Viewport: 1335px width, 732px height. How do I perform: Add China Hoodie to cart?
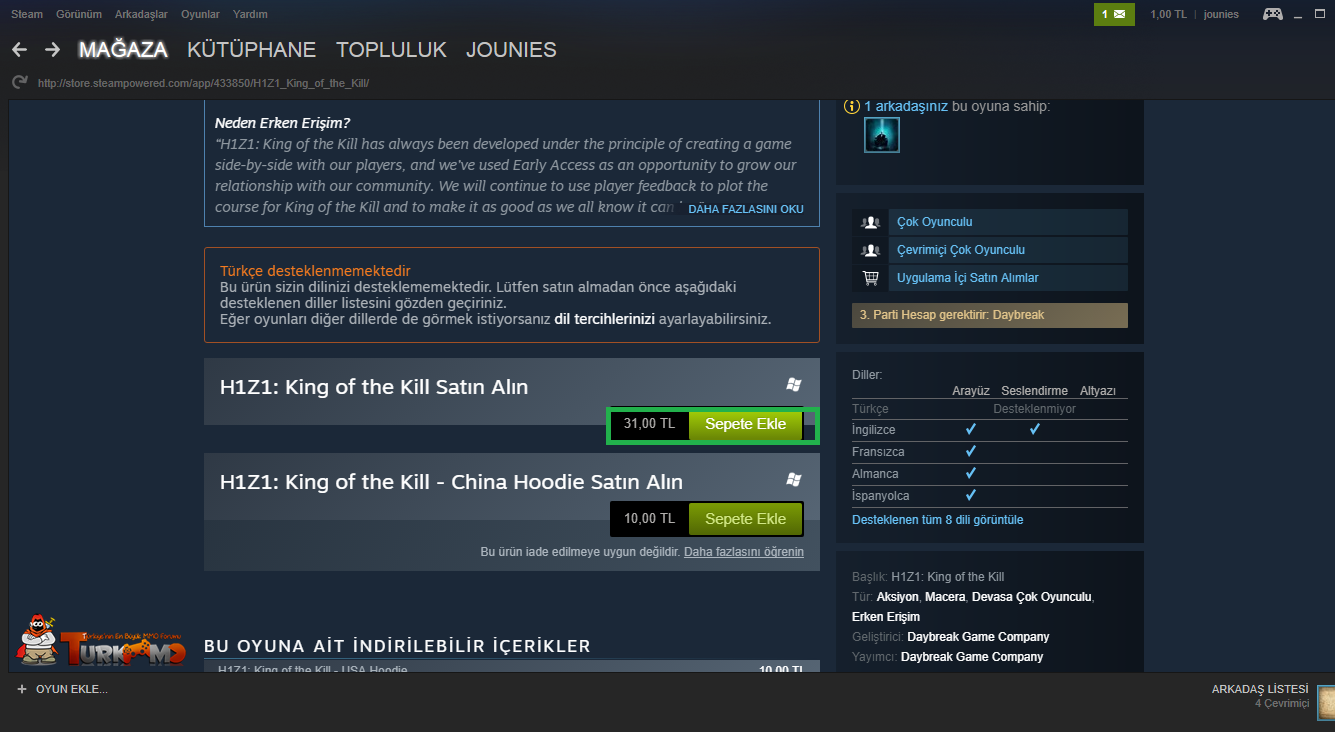click(745, 519)
